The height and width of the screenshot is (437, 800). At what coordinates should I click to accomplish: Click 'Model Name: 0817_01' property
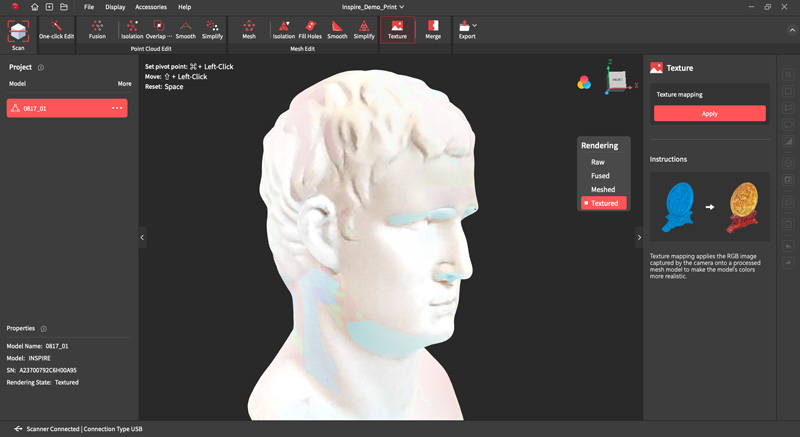[37, 346]
